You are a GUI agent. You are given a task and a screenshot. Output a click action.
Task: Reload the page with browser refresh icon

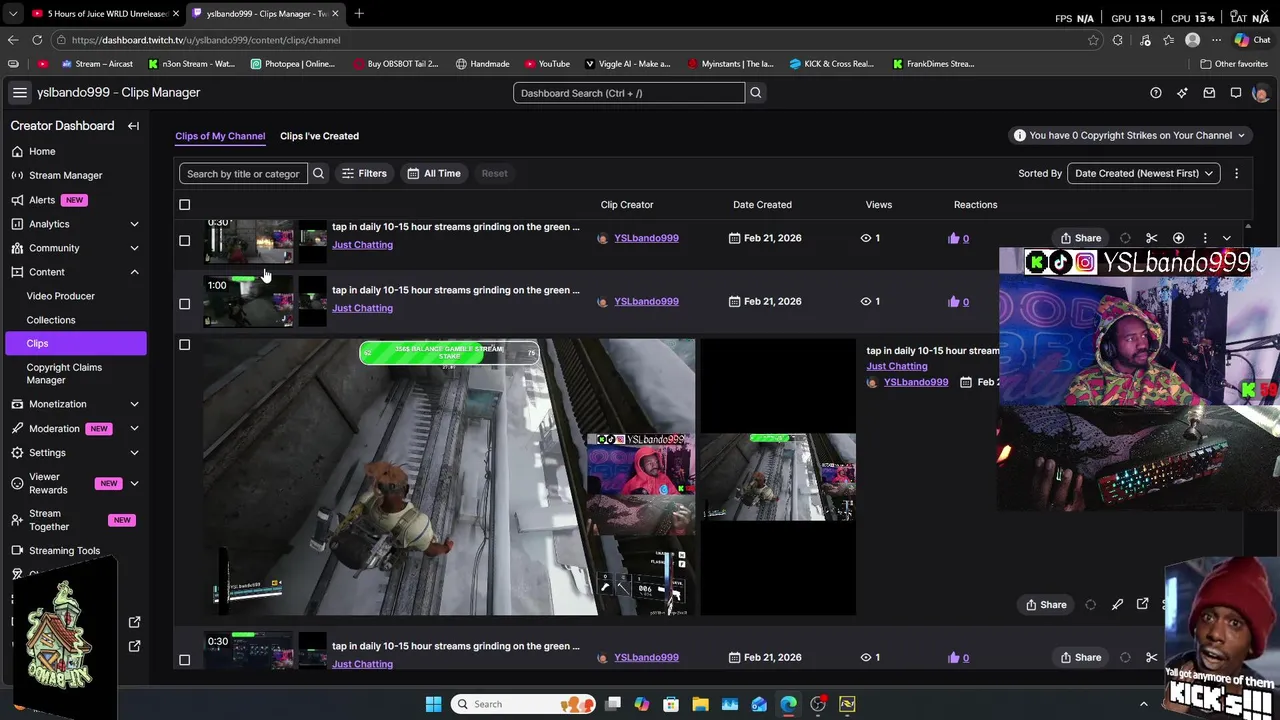coord(37,40)
